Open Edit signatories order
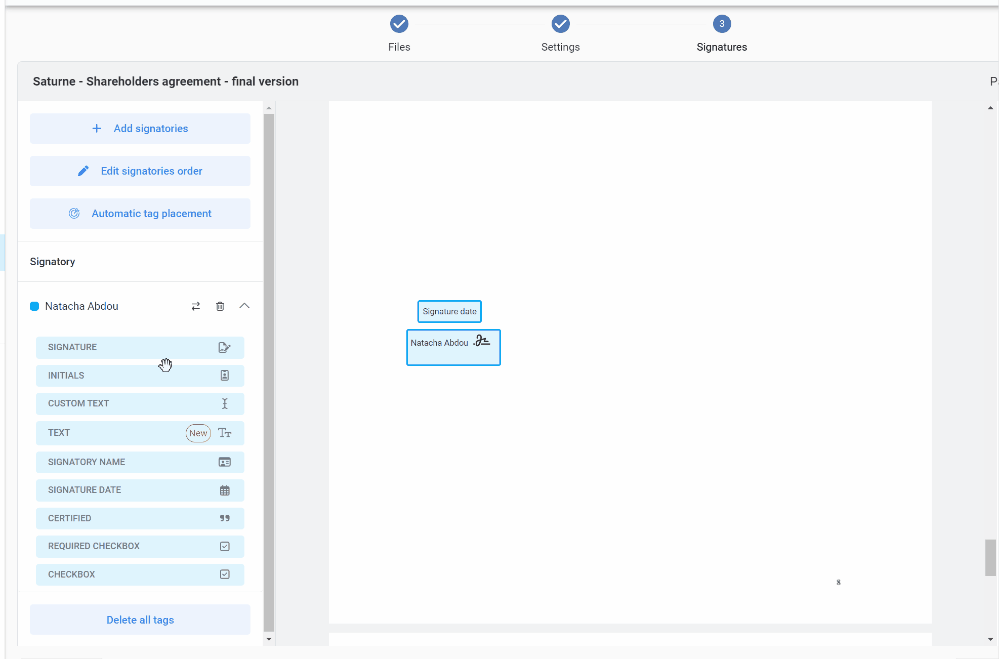The width and height of the screenshot is (999, 659). tap(140, 171)
